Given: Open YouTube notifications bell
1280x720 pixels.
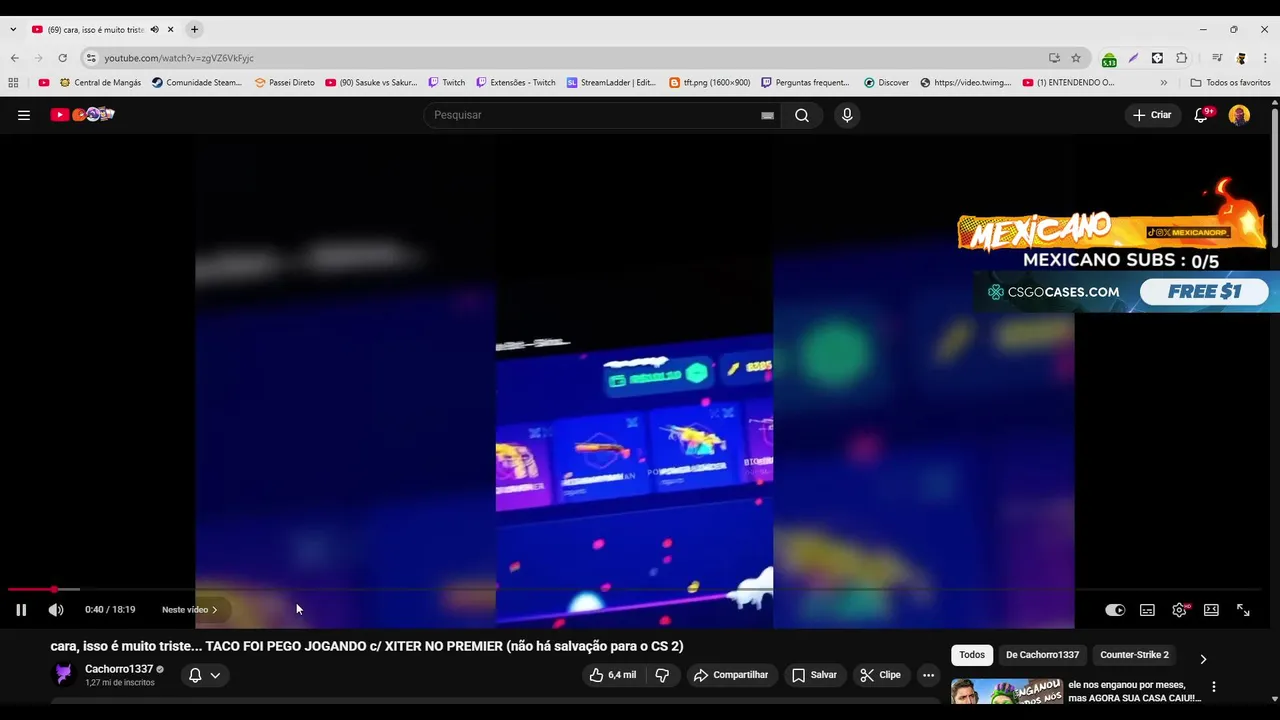Looking at the screenshot, I should coord(1202,115).
